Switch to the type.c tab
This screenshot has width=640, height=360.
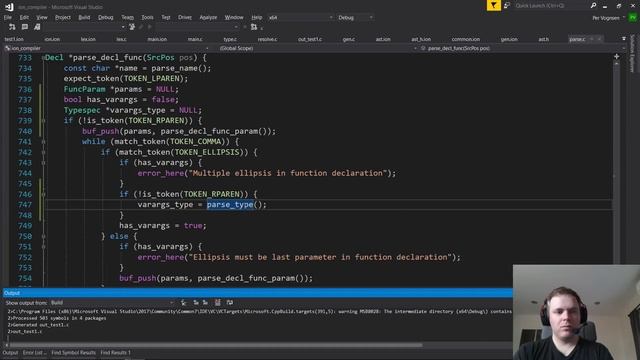click(x=230, y=39)
